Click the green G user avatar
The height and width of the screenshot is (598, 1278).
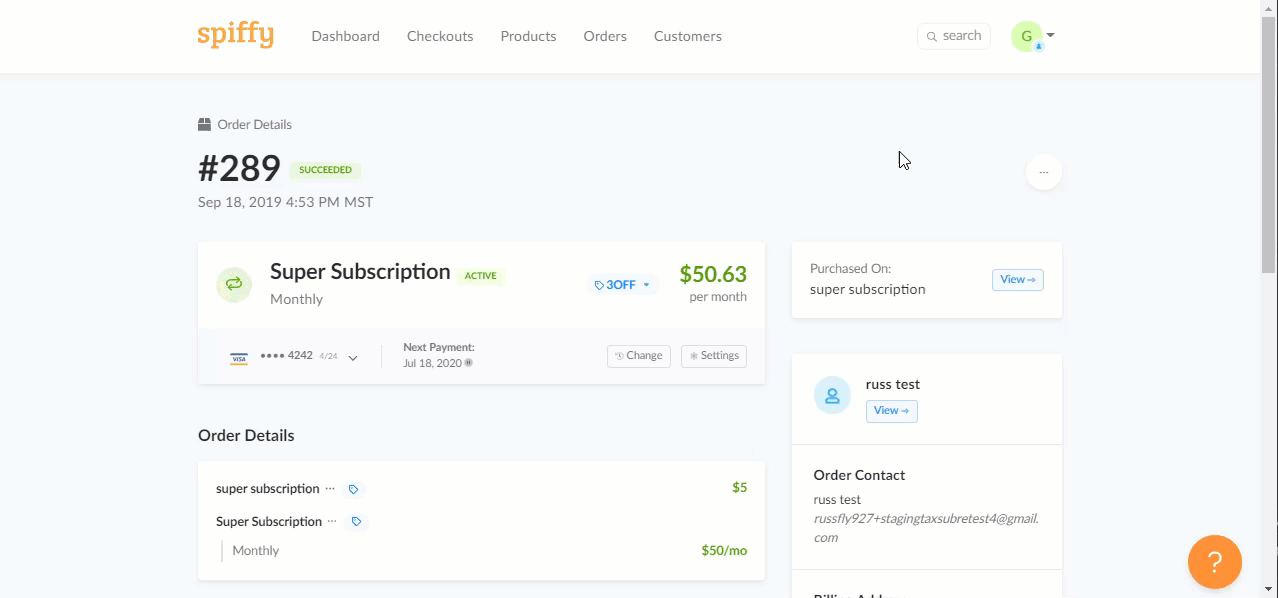click(1026, 36)
